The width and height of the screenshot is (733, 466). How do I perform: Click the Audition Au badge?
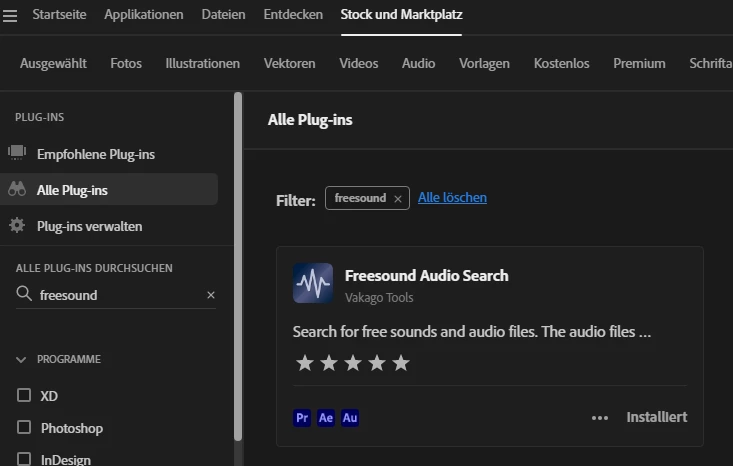[350, 417]
